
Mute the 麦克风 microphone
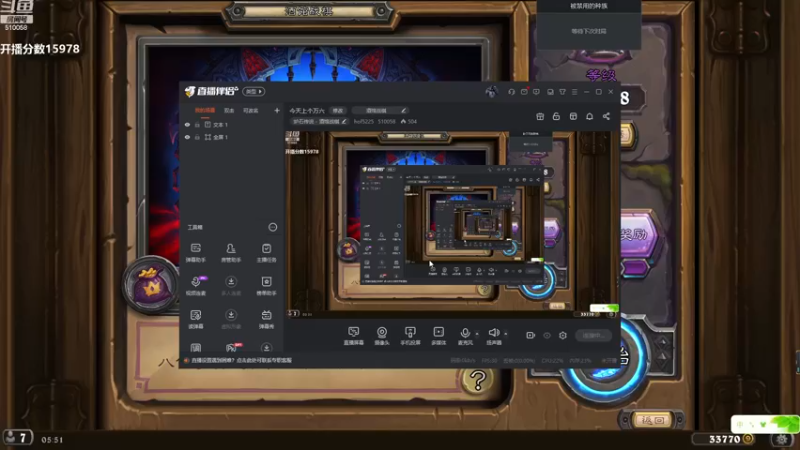(x=465, y=336)
